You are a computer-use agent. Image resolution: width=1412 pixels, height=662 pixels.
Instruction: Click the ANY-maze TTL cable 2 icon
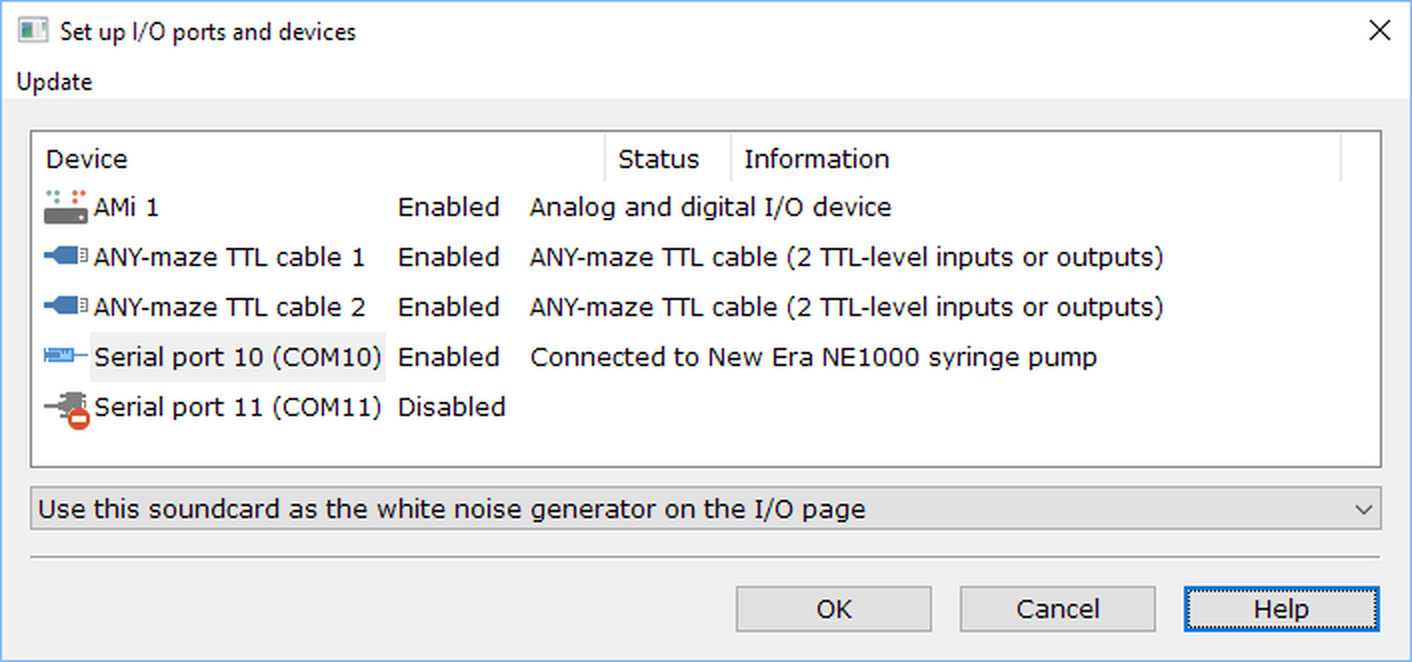pyautogui.click(x=66, y=307)
